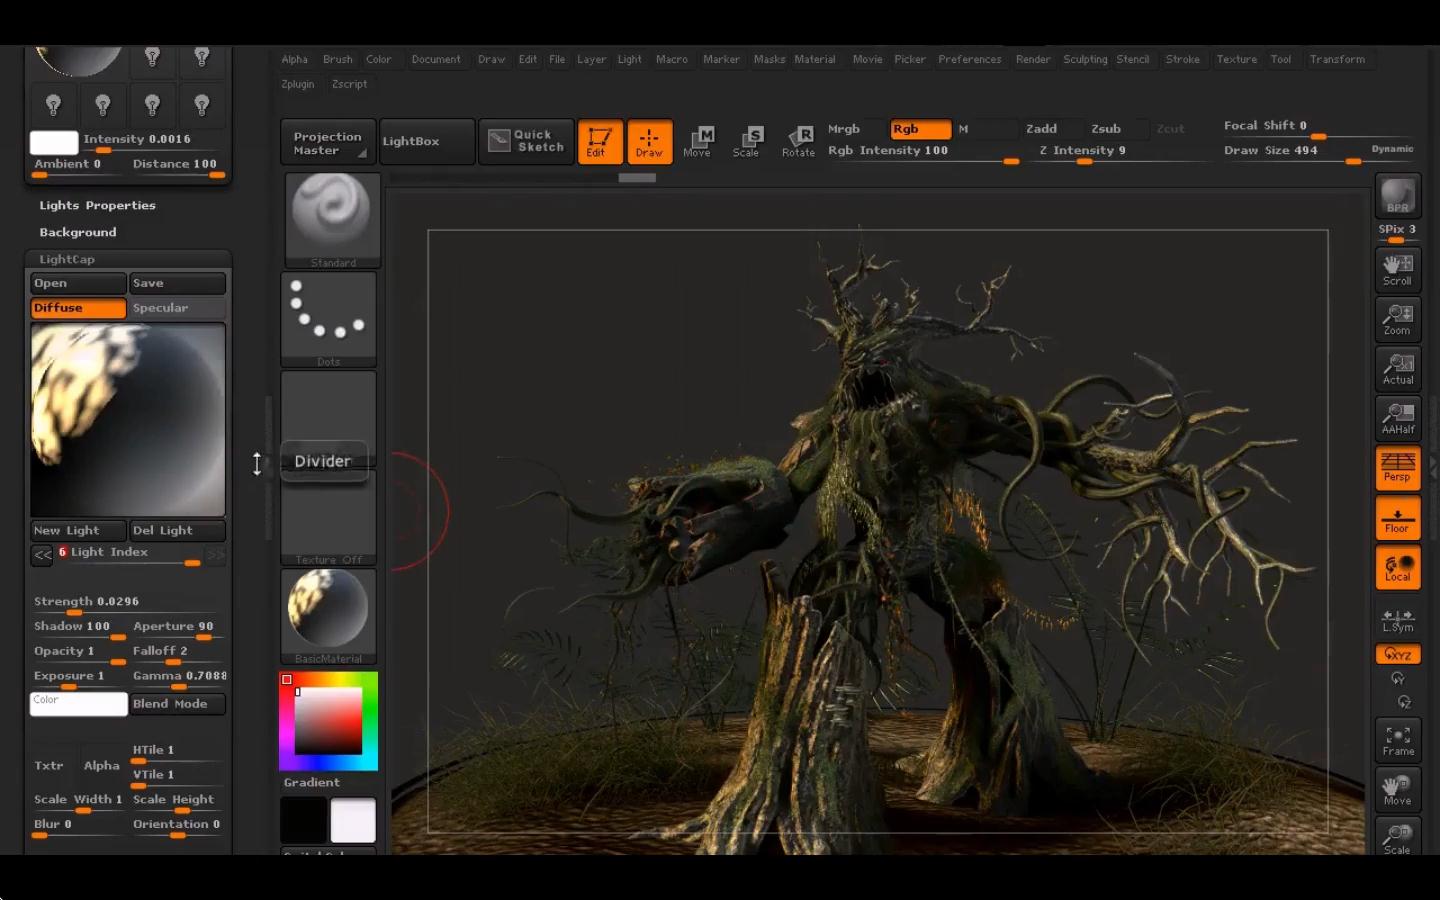Screen dimensions: 1440x900
Task: Click the Draw Size slider
Action: tap(1293, 152)
